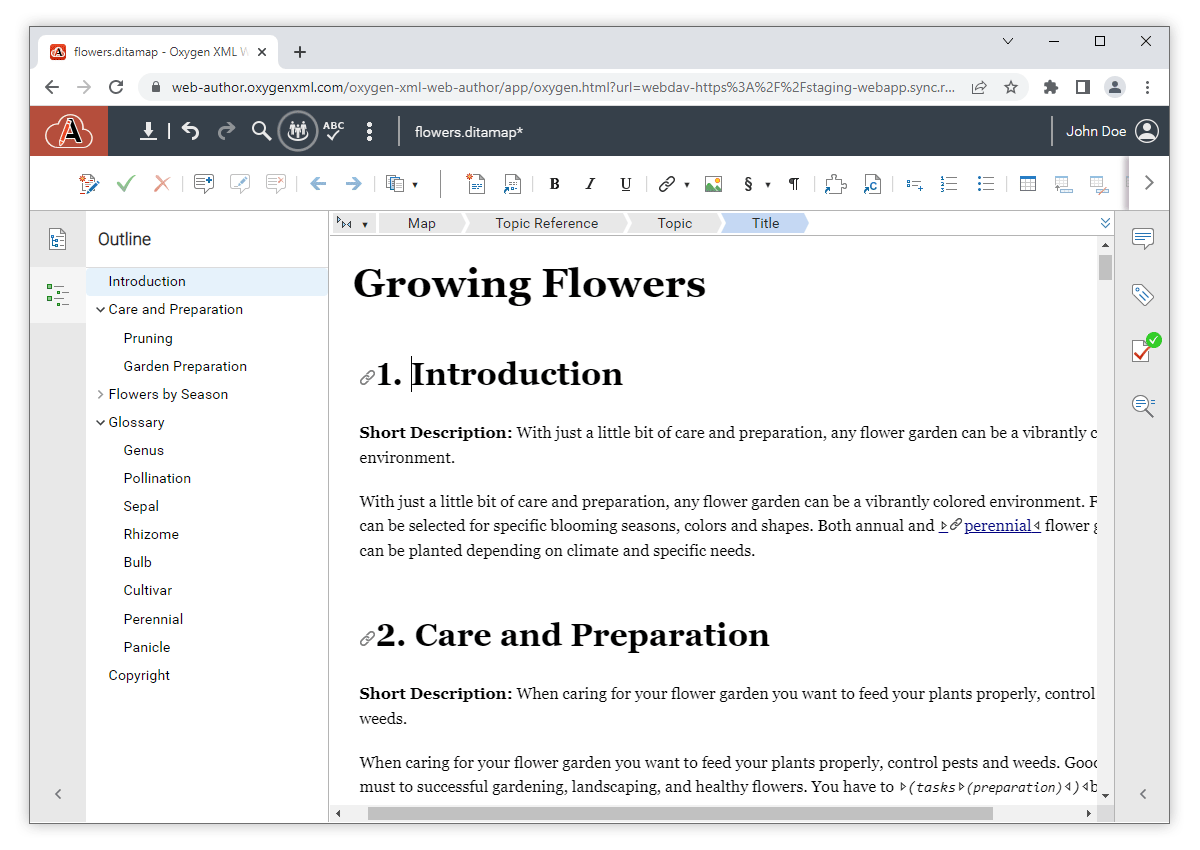Screen dimensions: 1200x850
Task: Collapse the Glossary outline node
Action: coord(100,422)
